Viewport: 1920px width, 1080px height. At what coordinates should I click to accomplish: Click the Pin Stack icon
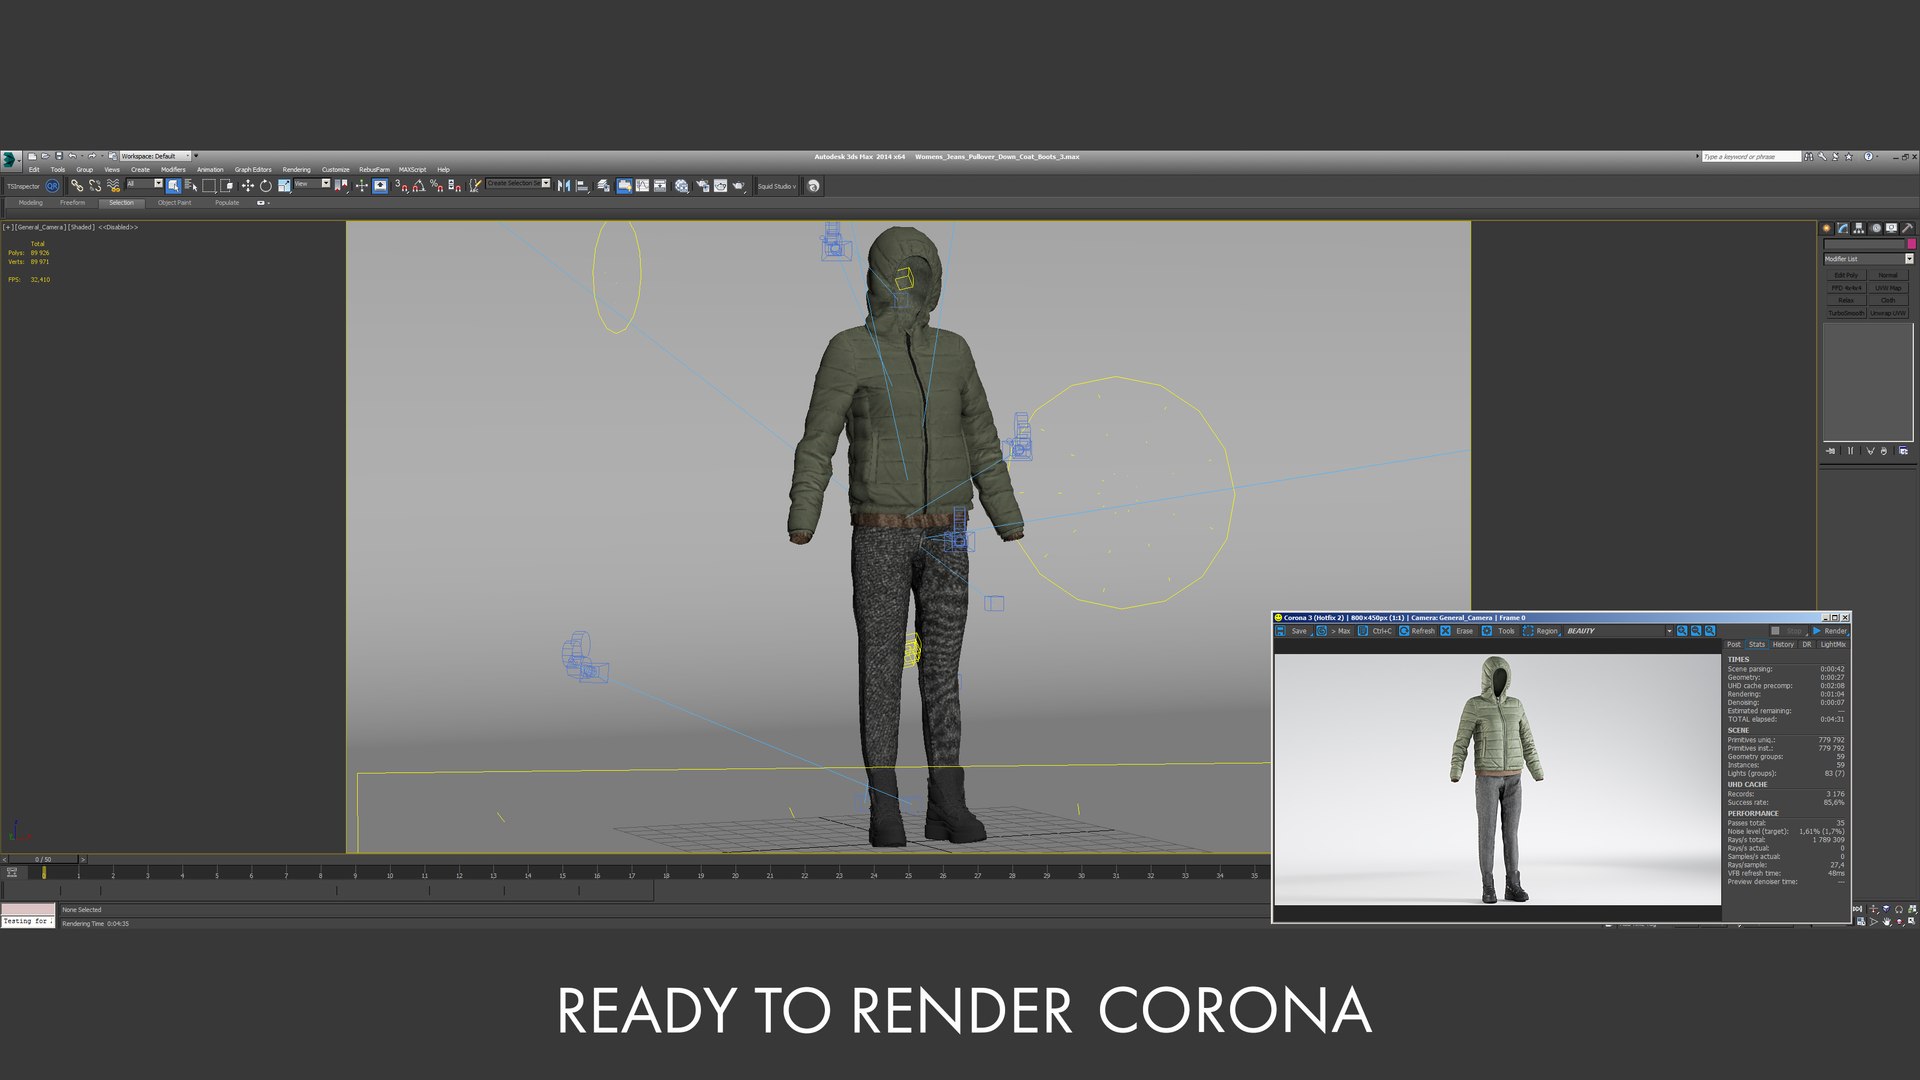[1831, 451]
